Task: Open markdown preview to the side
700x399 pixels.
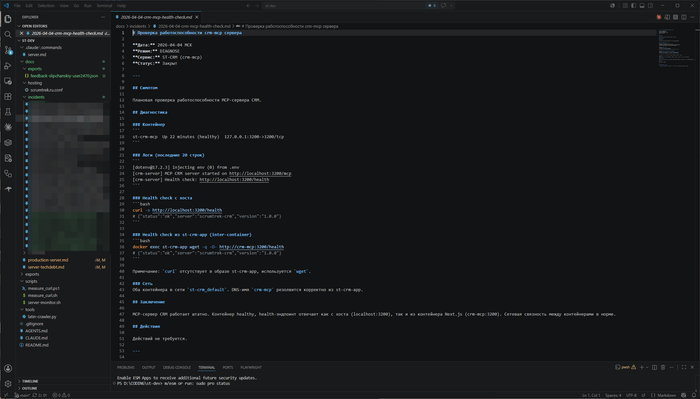Action: 667,17
